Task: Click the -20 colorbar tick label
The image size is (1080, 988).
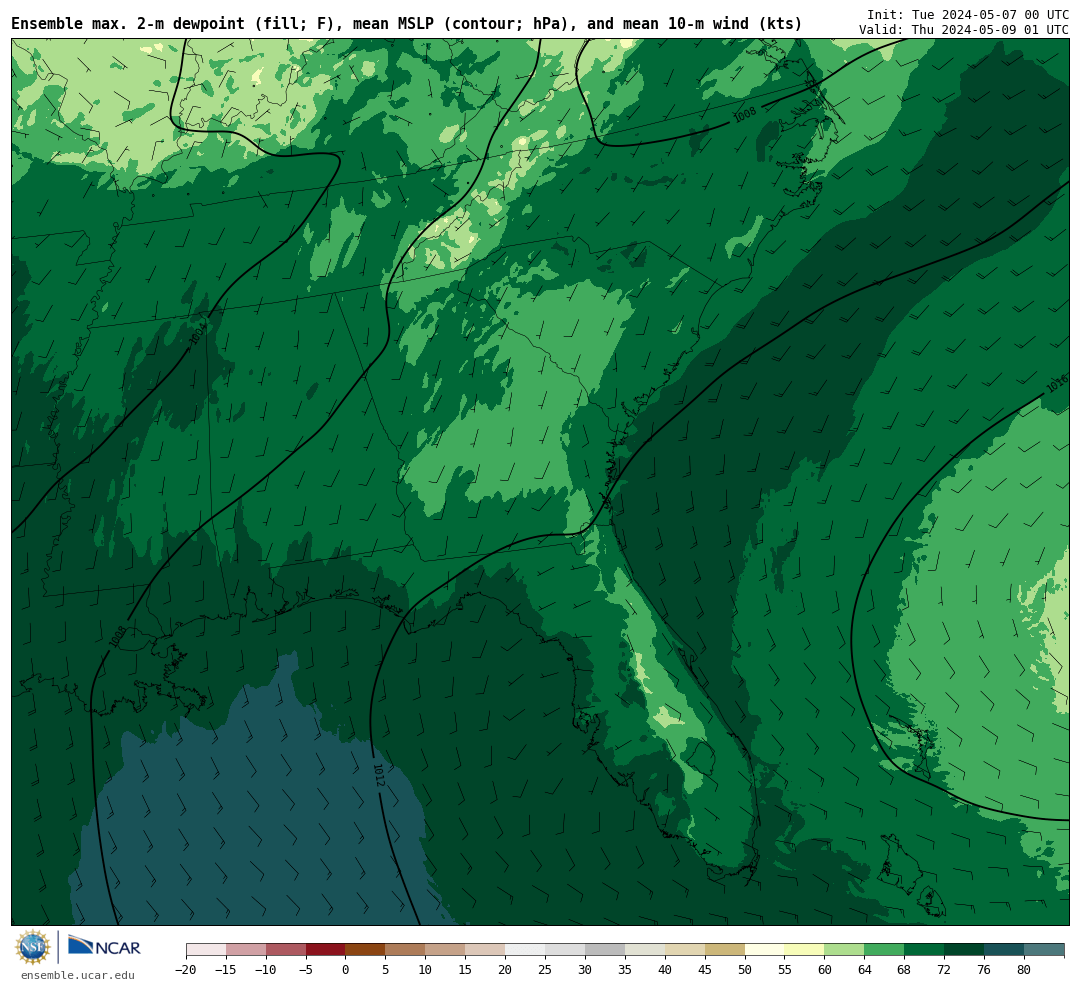Action: (x=186, y=969)
